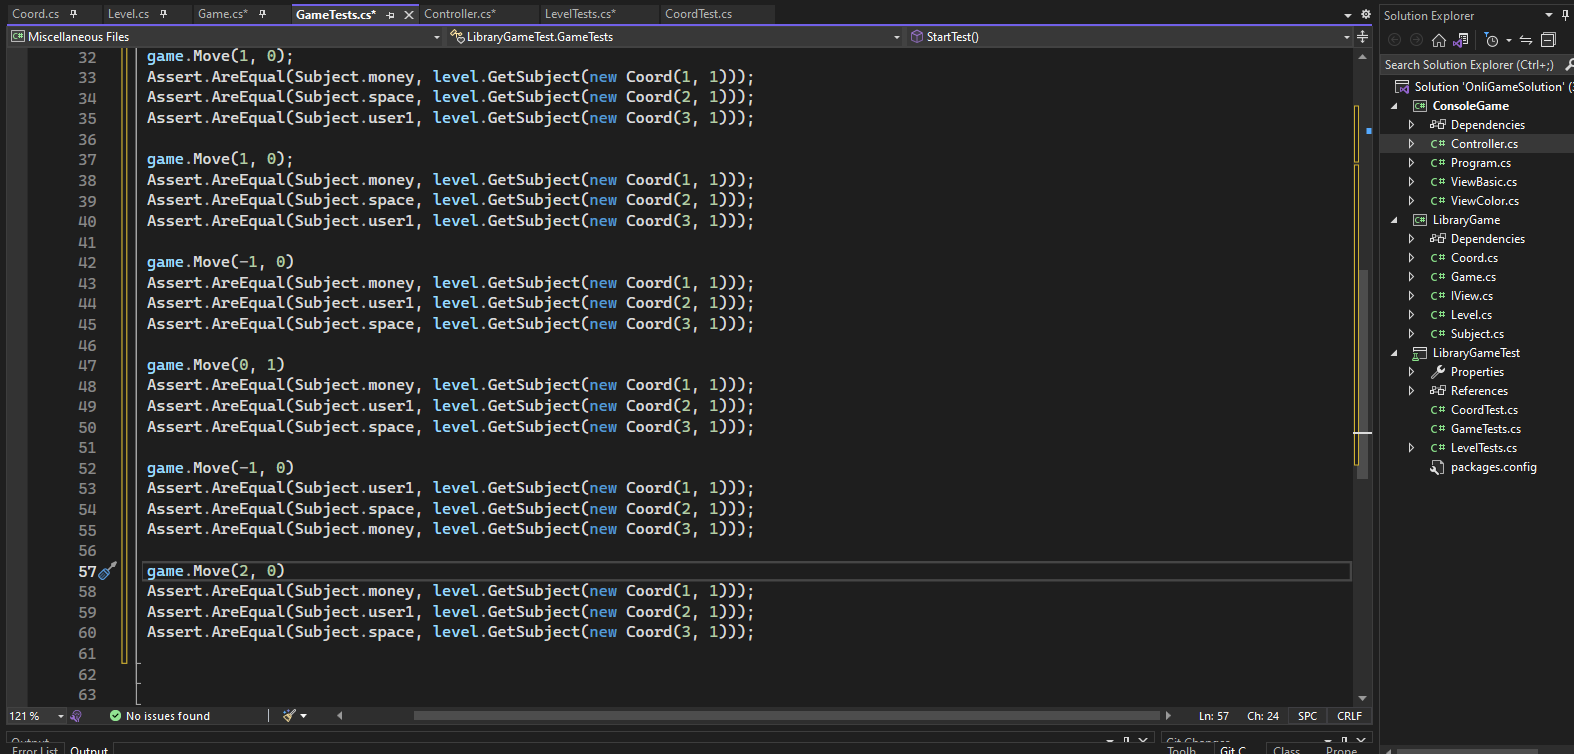Expand the LevelTests.cs tree node
The image size is (1574, 754).
[x=1411, y=448]
